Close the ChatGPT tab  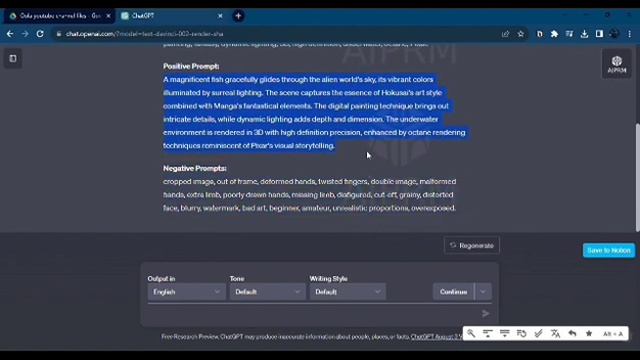click(220, 16)
